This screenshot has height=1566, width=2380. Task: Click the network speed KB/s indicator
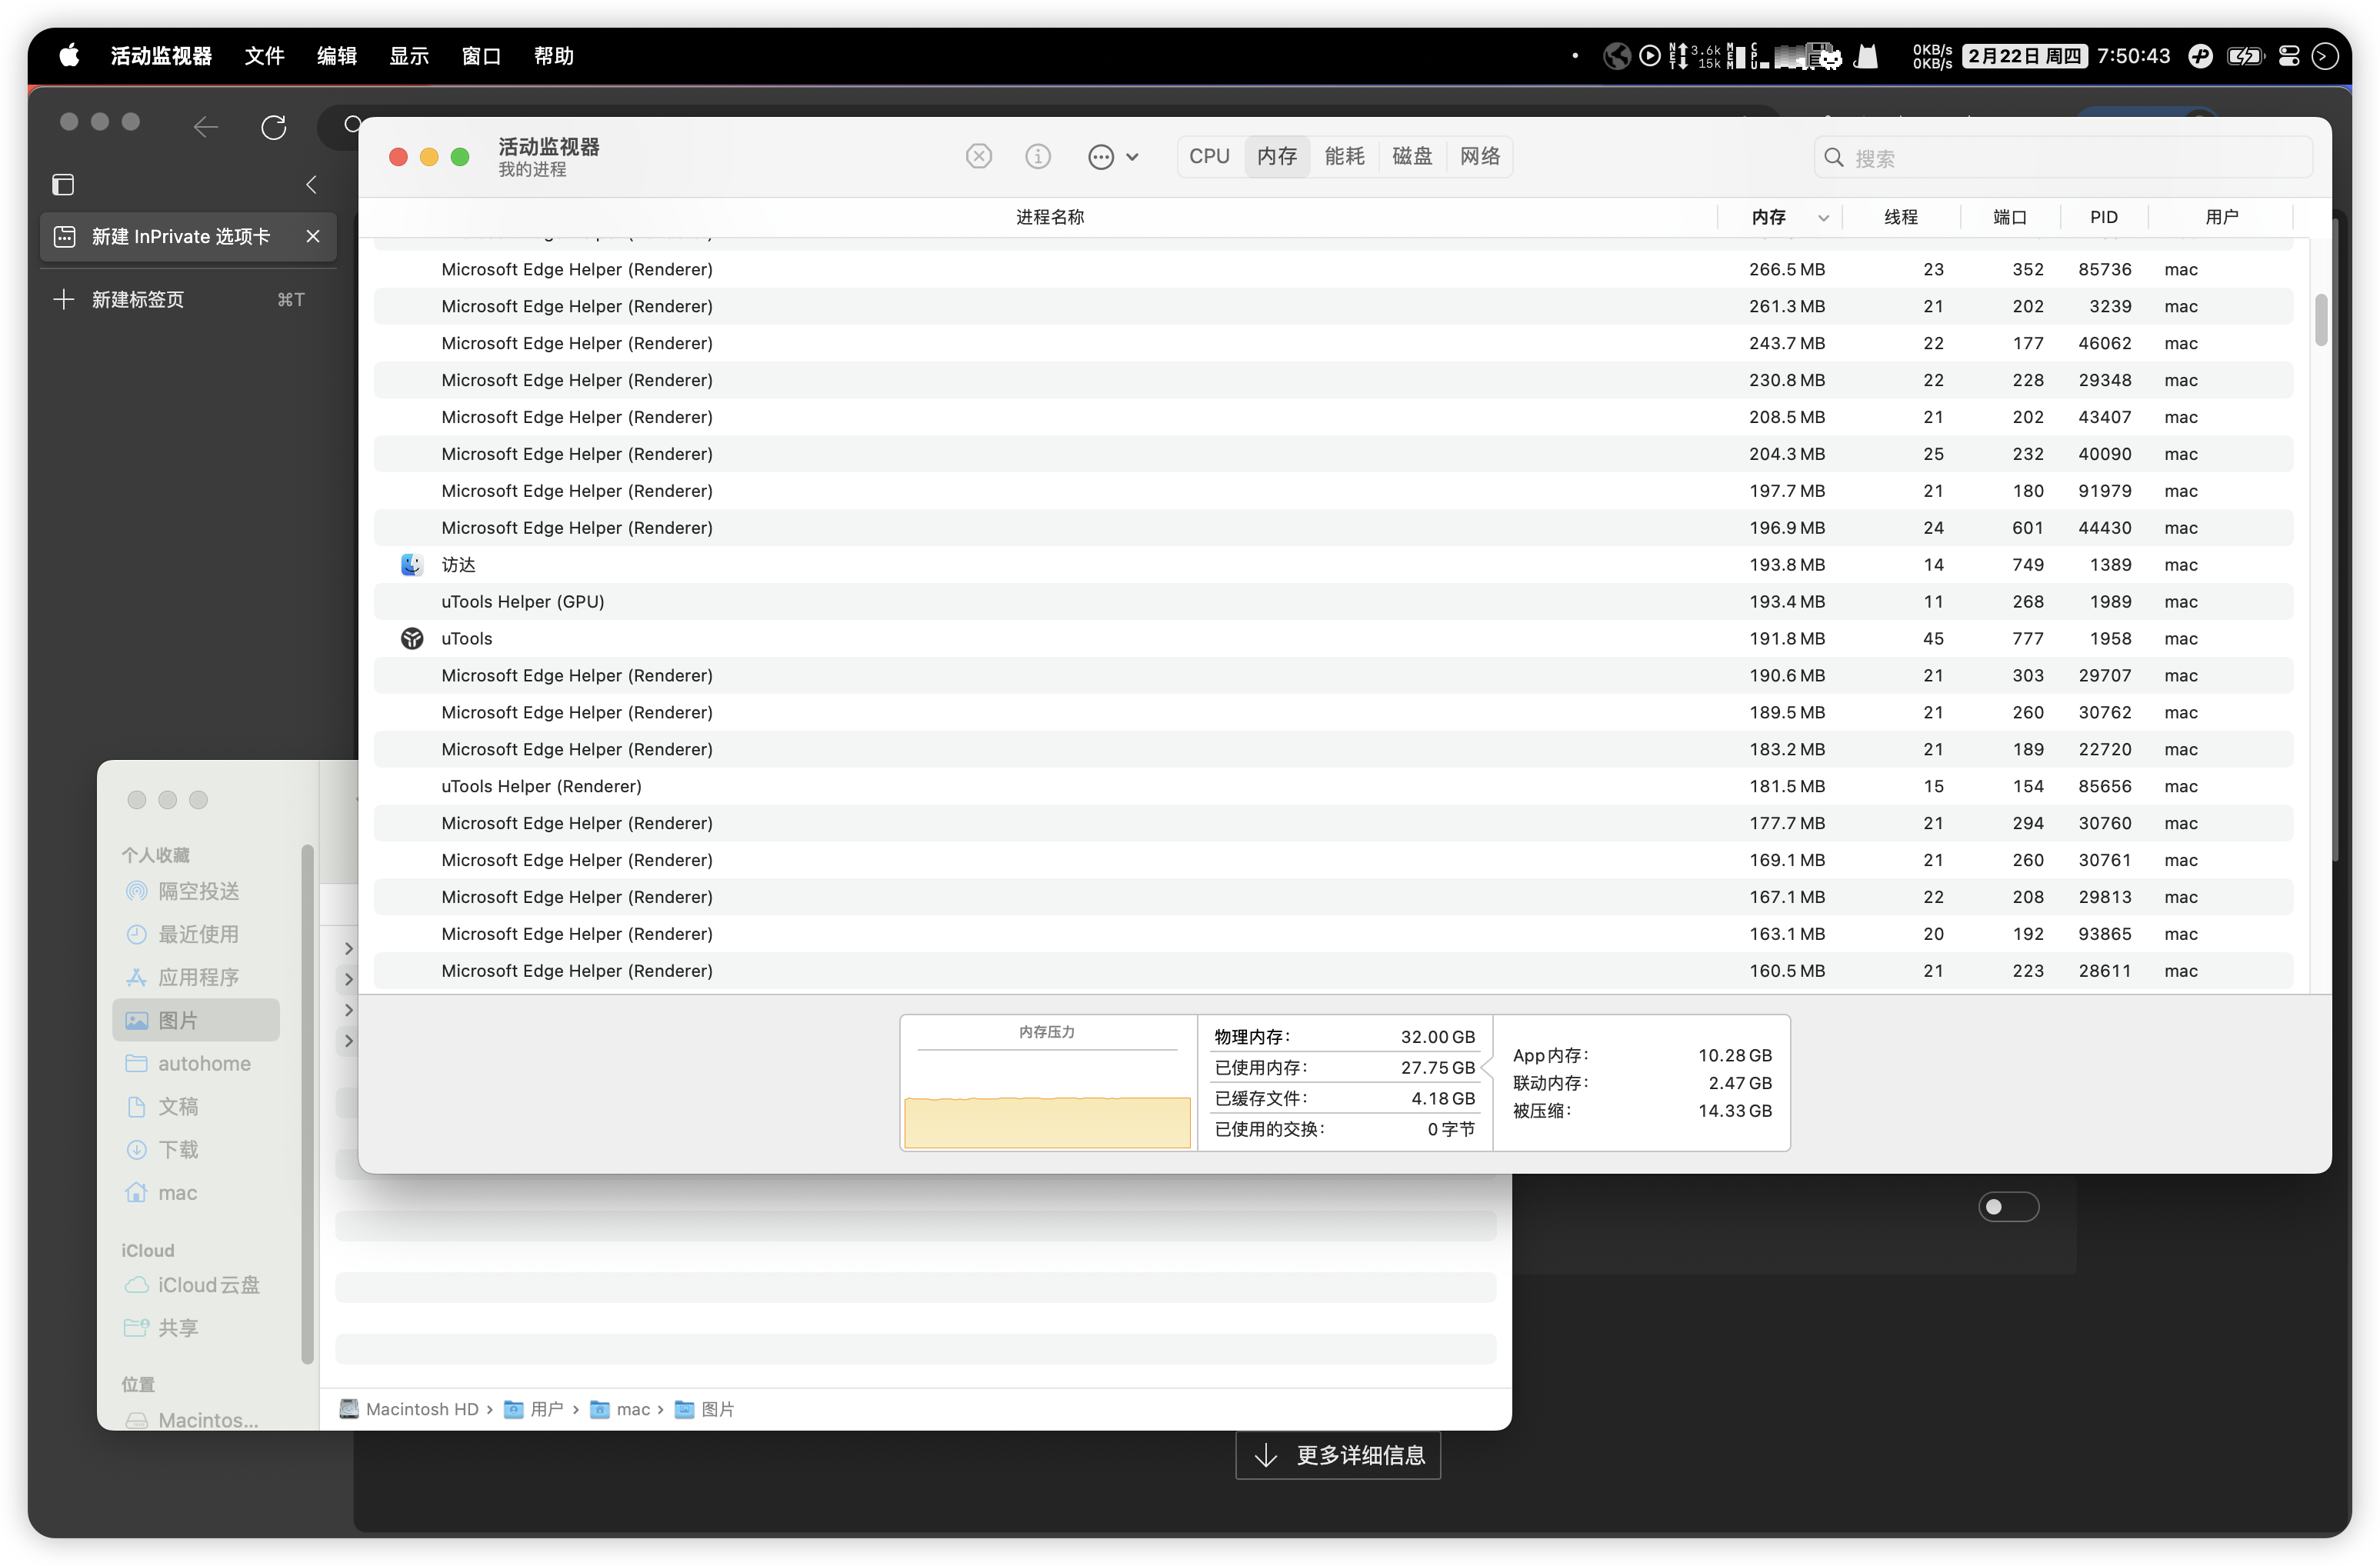pos(1931,56)
